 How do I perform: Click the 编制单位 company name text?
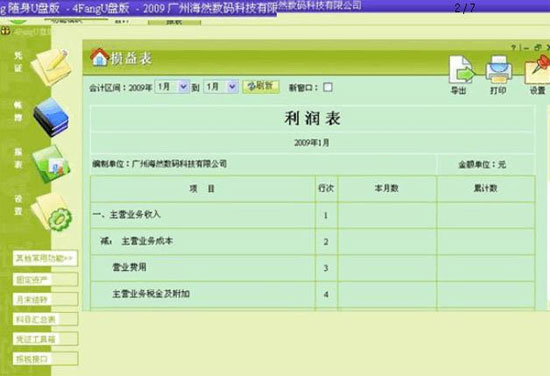(160, 164)
